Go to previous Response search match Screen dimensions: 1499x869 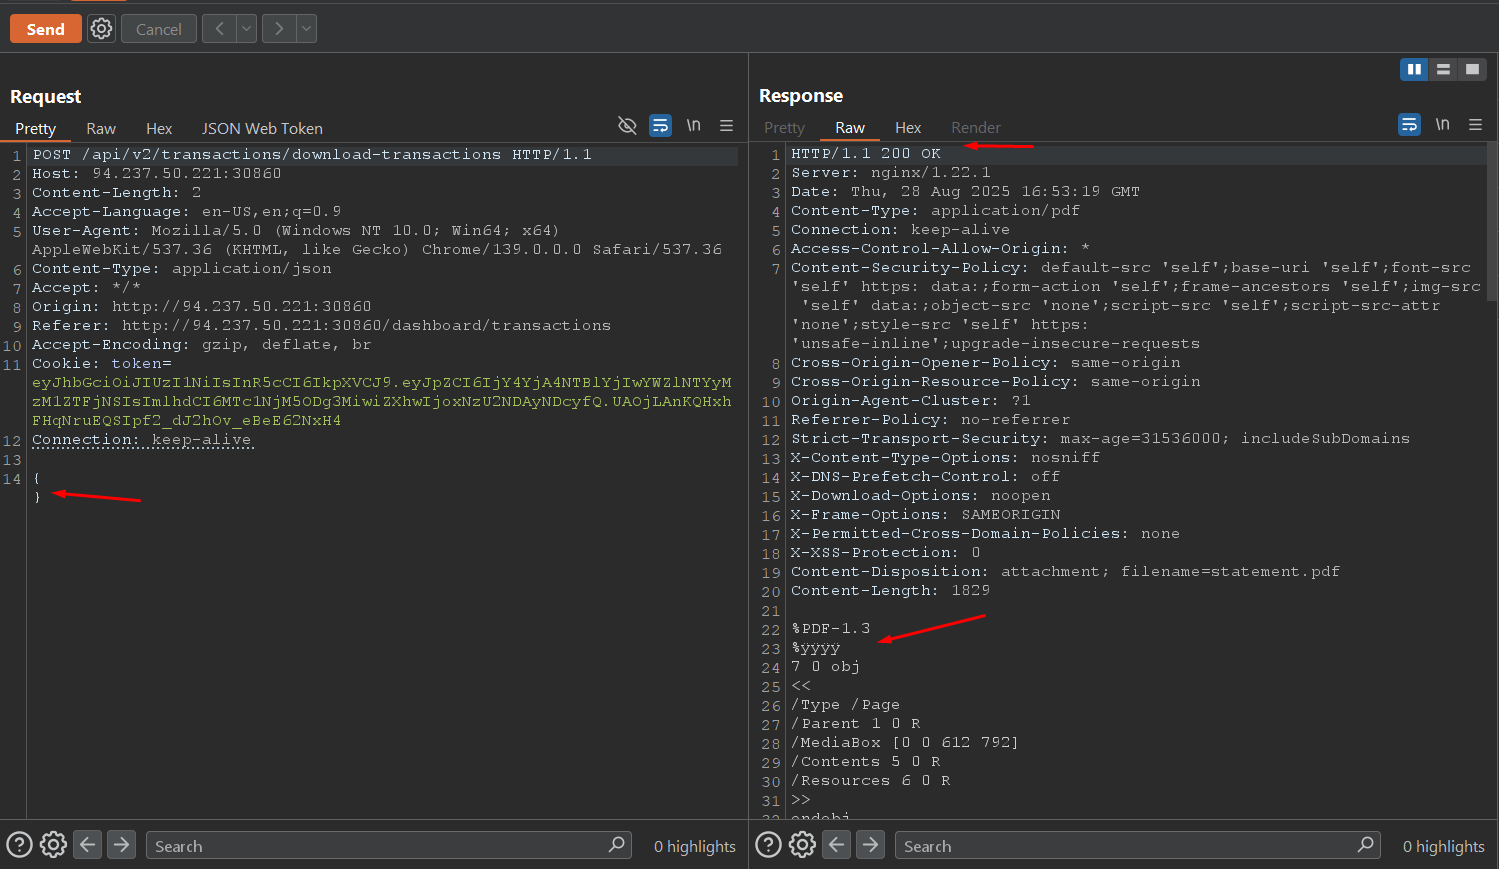pyautogui.click(x=837, y=845)
